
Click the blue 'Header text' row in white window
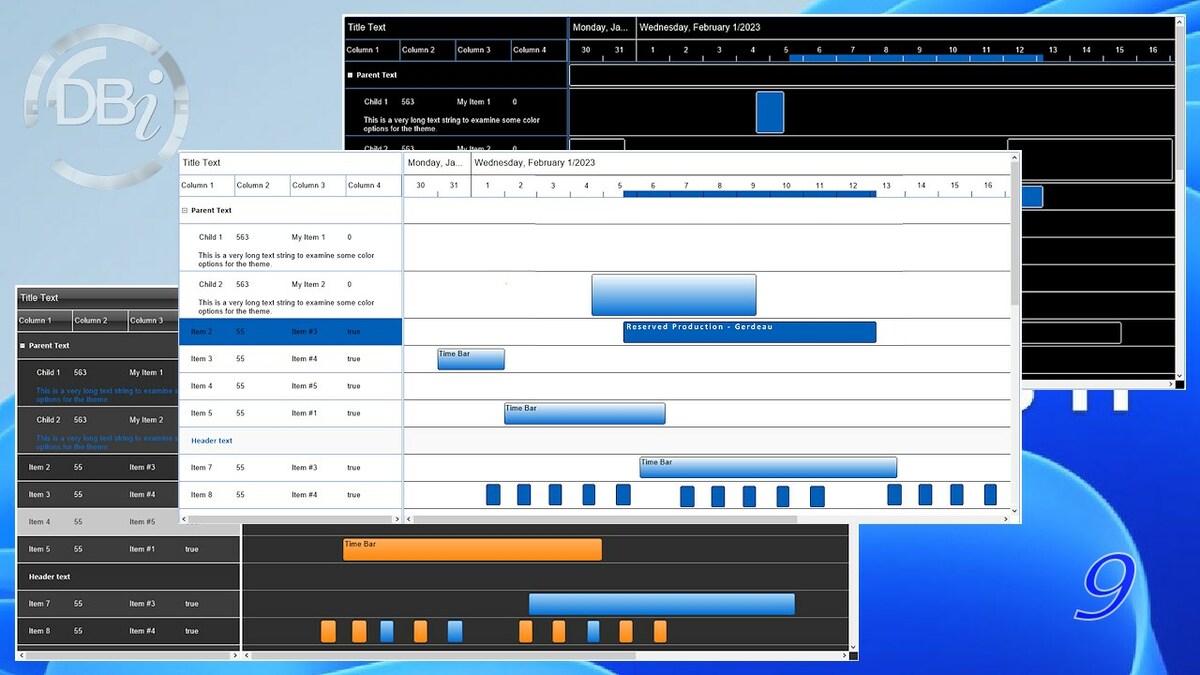coord(291,441)
